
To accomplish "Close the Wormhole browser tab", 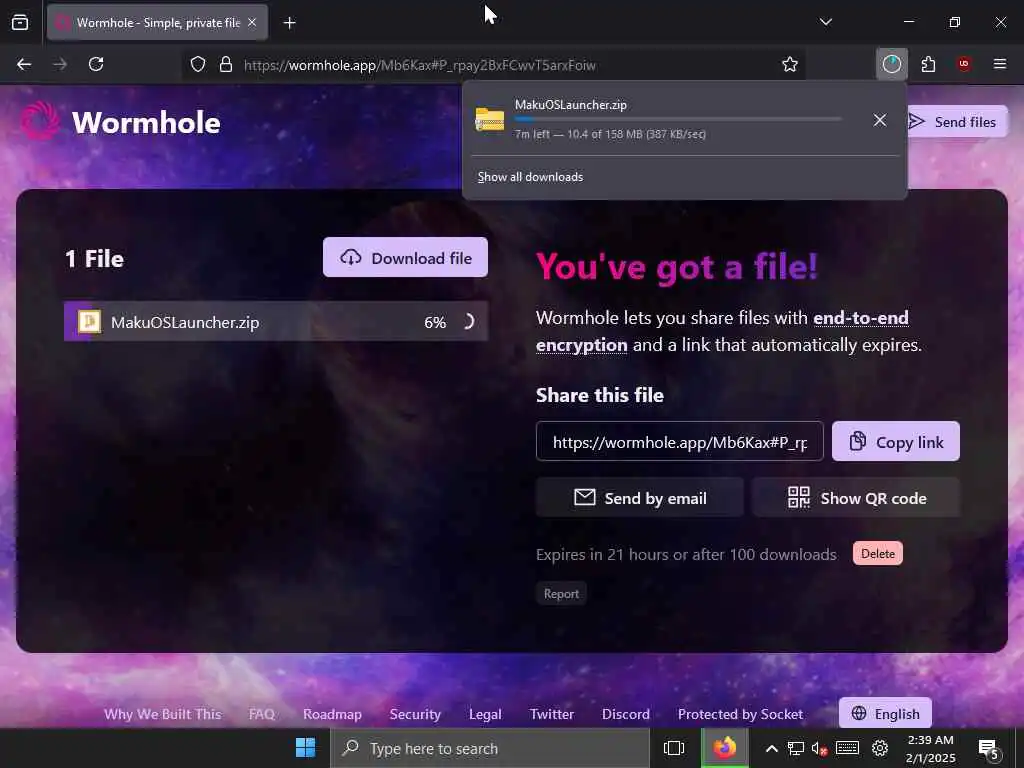I will tap(252, 22).
